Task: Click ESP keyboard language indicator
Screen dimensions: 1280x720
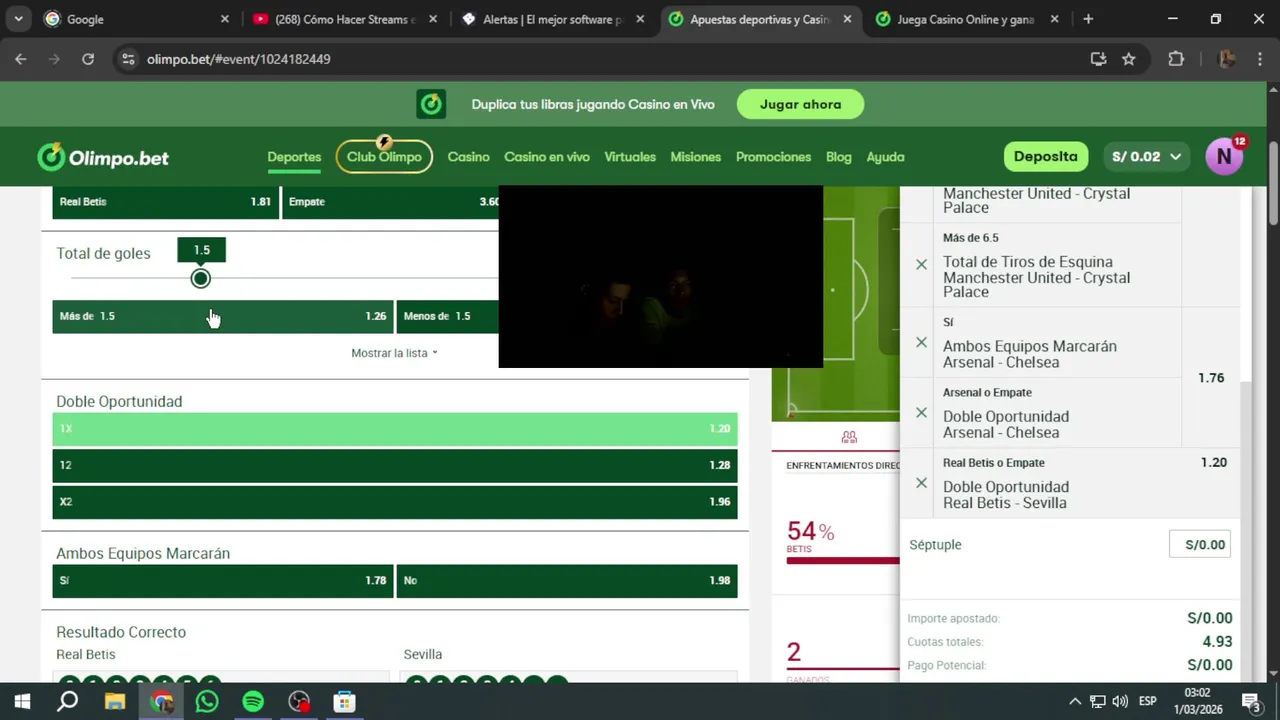Action: pyautogui.click(x=1148, y=701)
